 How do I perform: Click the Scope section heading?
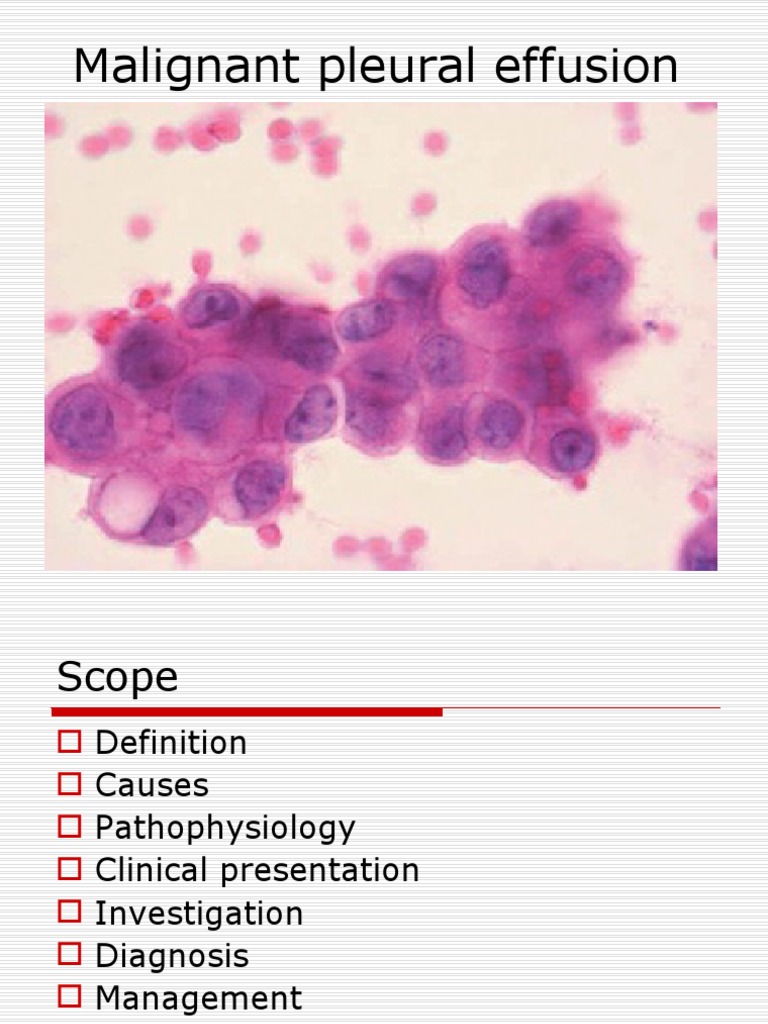point(117,677)
